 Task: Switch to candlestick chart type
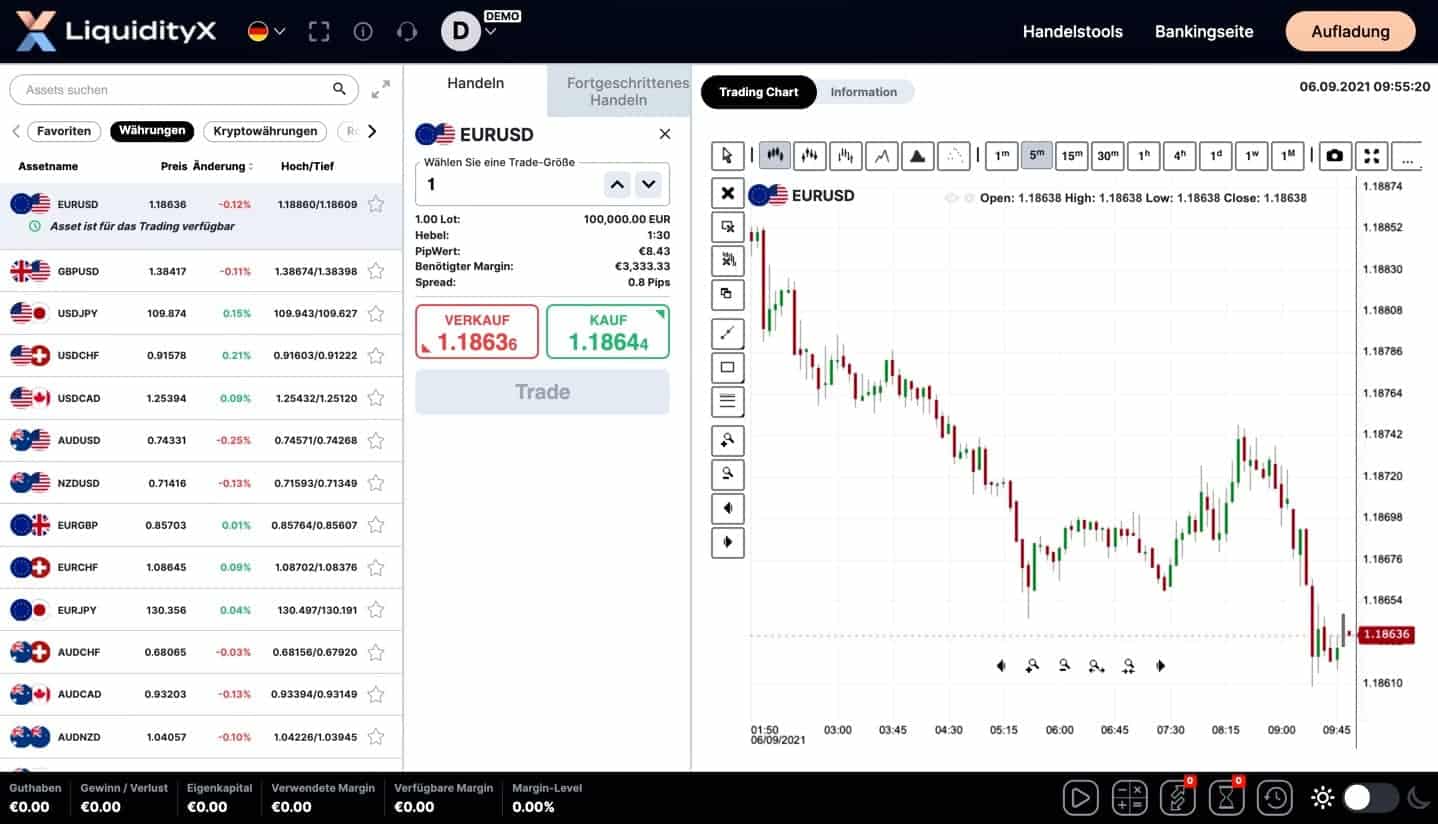[774, 155]
